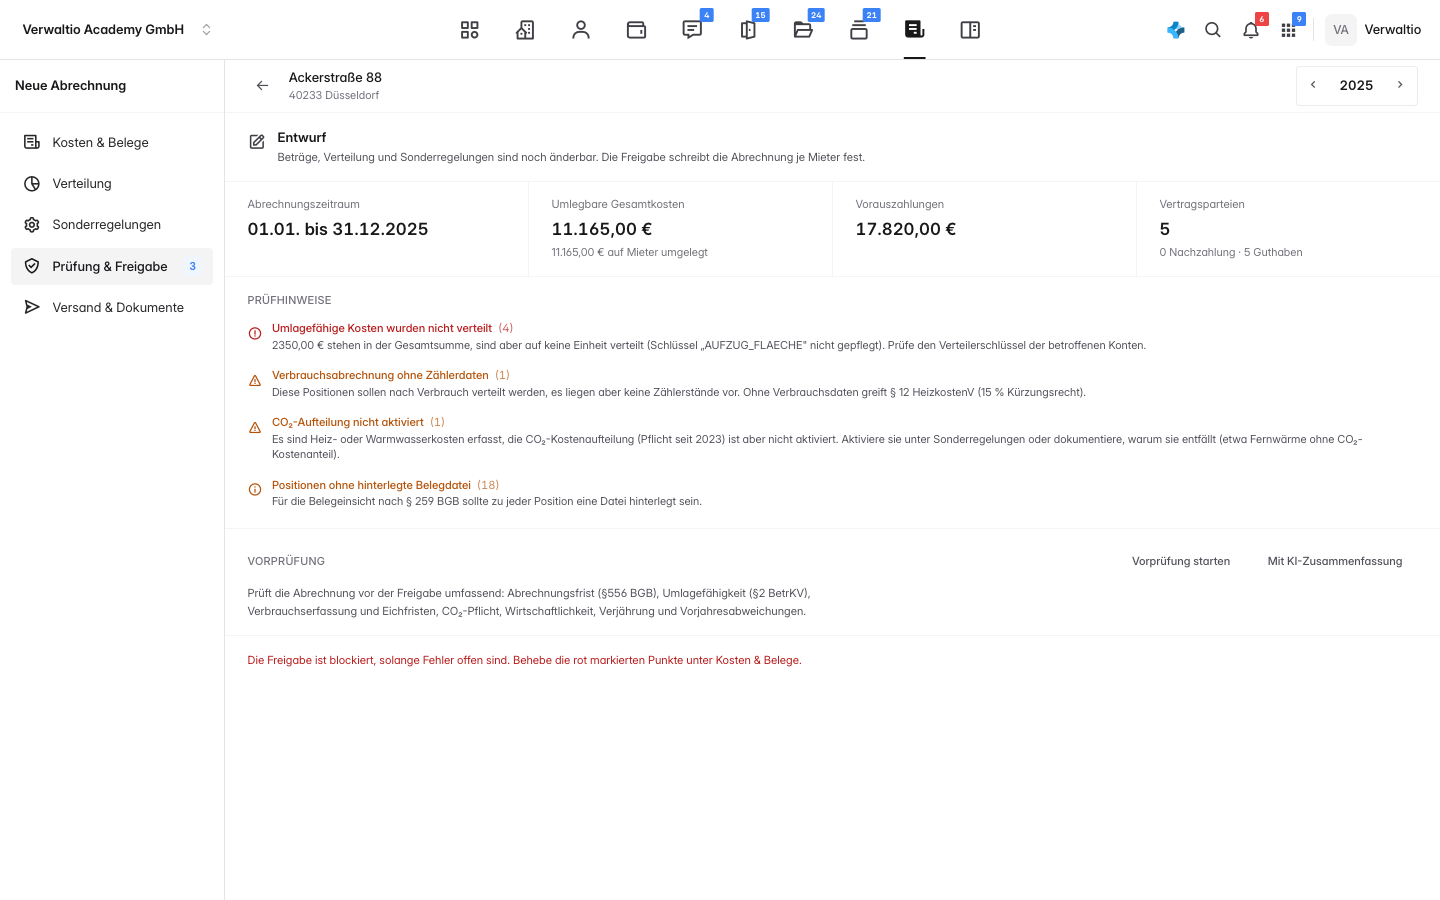Open Versand & Dokumente section
The image size is (1440, 900).
pyautogui.click(x=112, y=307)
